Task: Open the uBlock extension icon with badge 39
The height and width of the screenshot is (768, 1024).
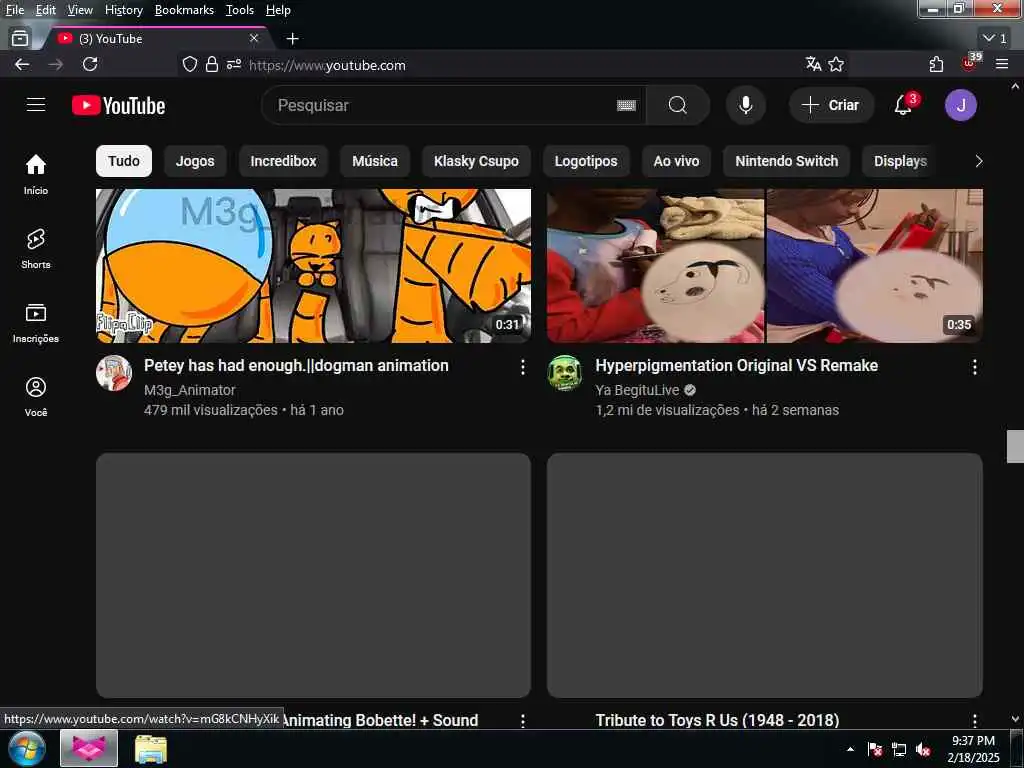Action: (x=971, y=63)
